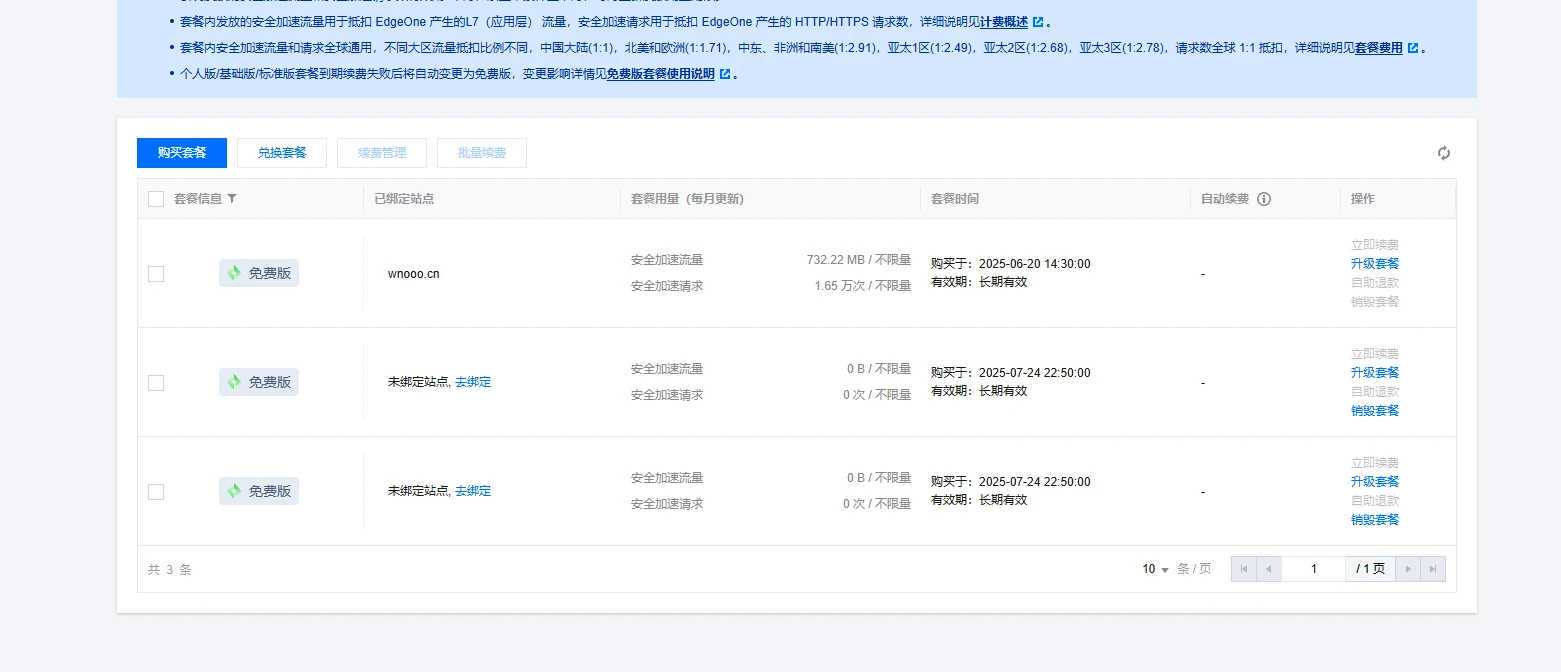Click 去绑定 link in the second row
Screen dimensions: 1561x672
tap(473, 382)
